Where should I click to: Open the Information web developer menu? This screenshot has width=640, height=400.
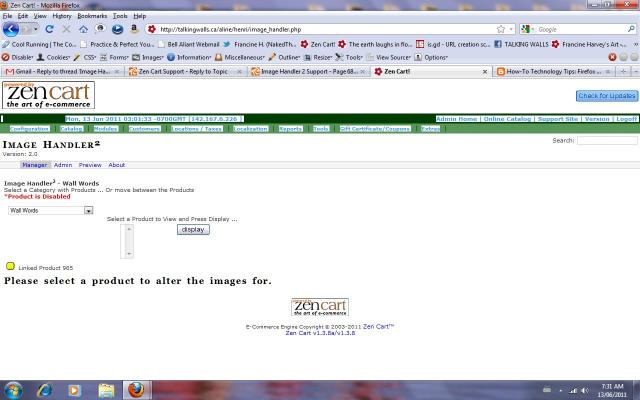[189, 58]
